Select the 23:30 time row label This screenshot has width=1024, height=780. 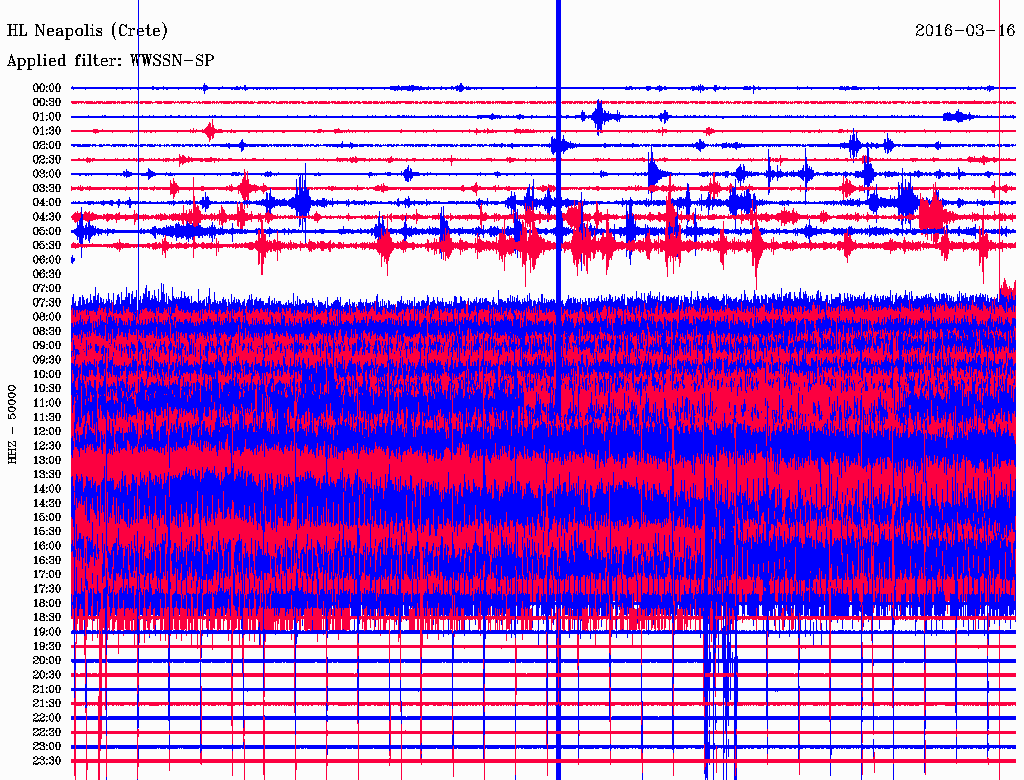(x=47, y=761)
